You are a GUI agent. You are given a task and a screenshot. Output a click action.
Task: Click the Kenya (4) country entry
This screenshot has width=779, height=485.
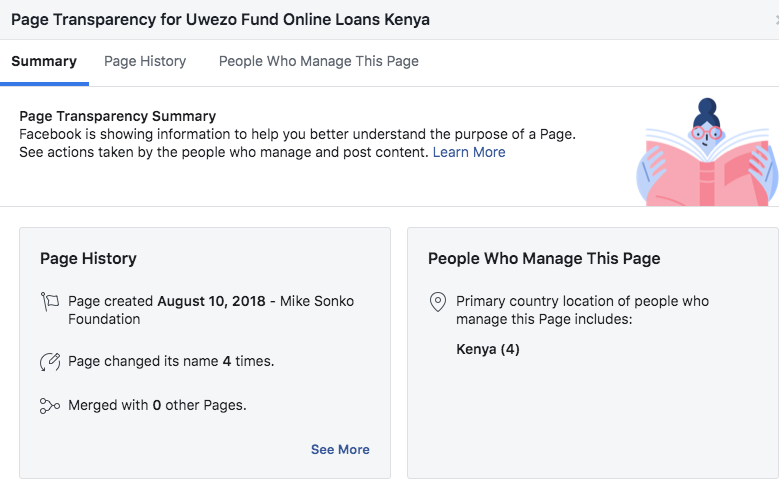(488, 349)
